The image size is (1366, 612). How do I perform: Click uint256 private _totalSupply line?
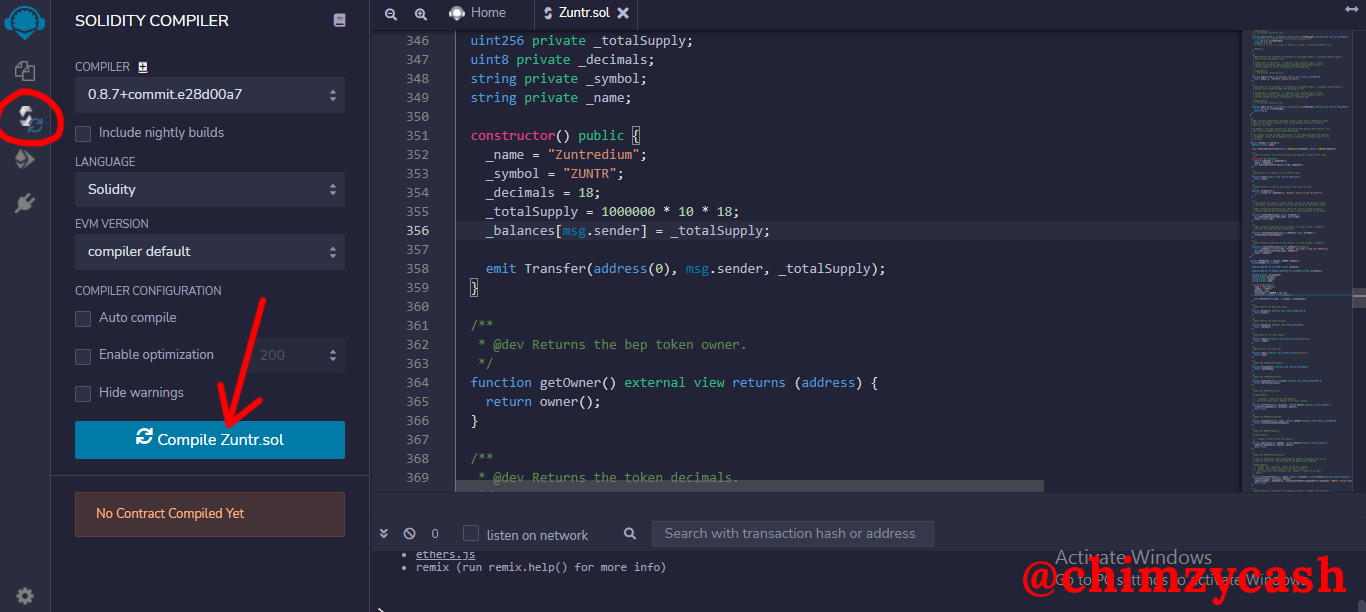[x=582, y=41]
